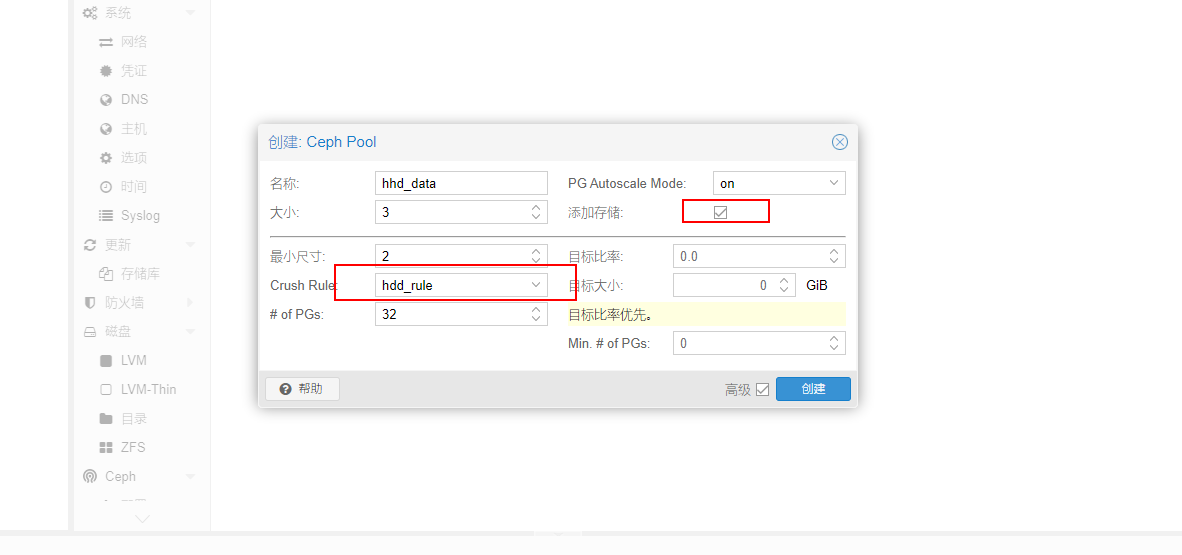This screenshot has width=1182, height=555.
Task: Open 目录 in the sidebar
Action: (134, 419)
